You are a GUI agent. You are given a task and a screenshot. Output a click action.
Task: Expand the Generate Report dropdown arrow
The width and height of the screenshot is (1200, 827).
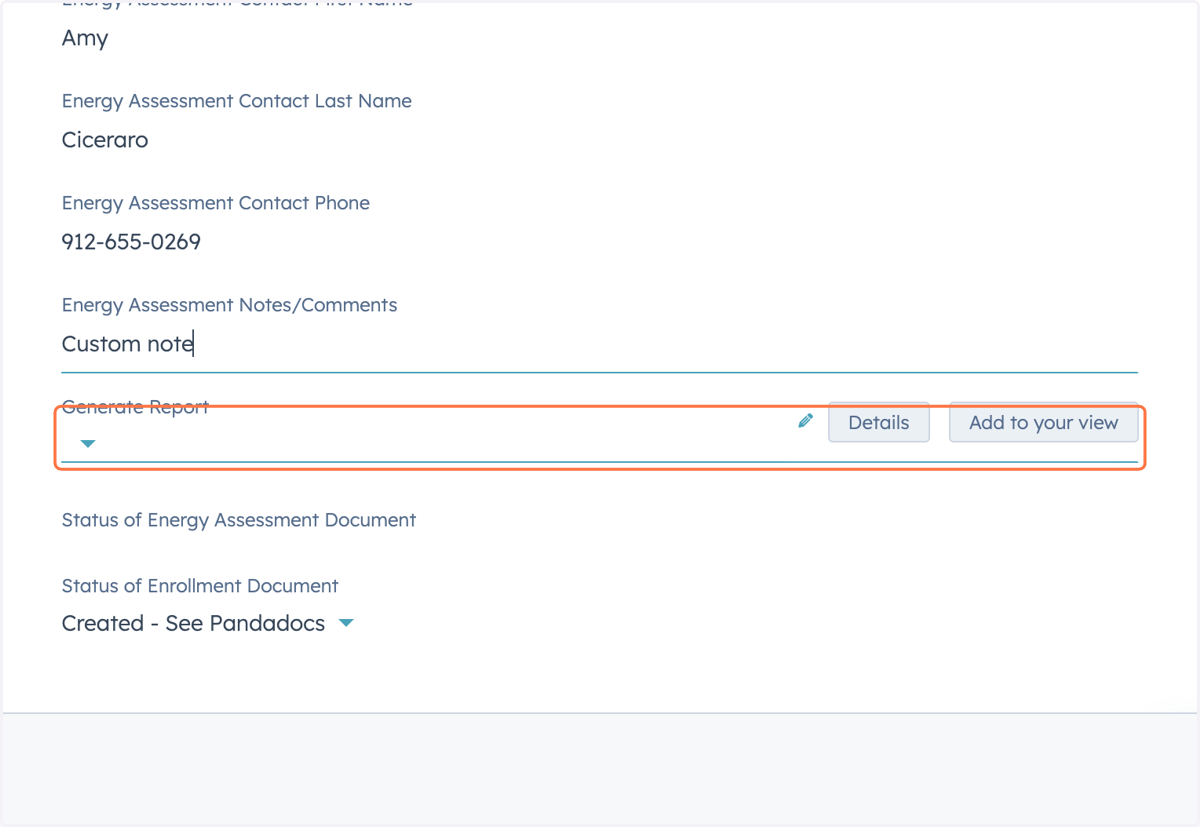click(88, 443)
